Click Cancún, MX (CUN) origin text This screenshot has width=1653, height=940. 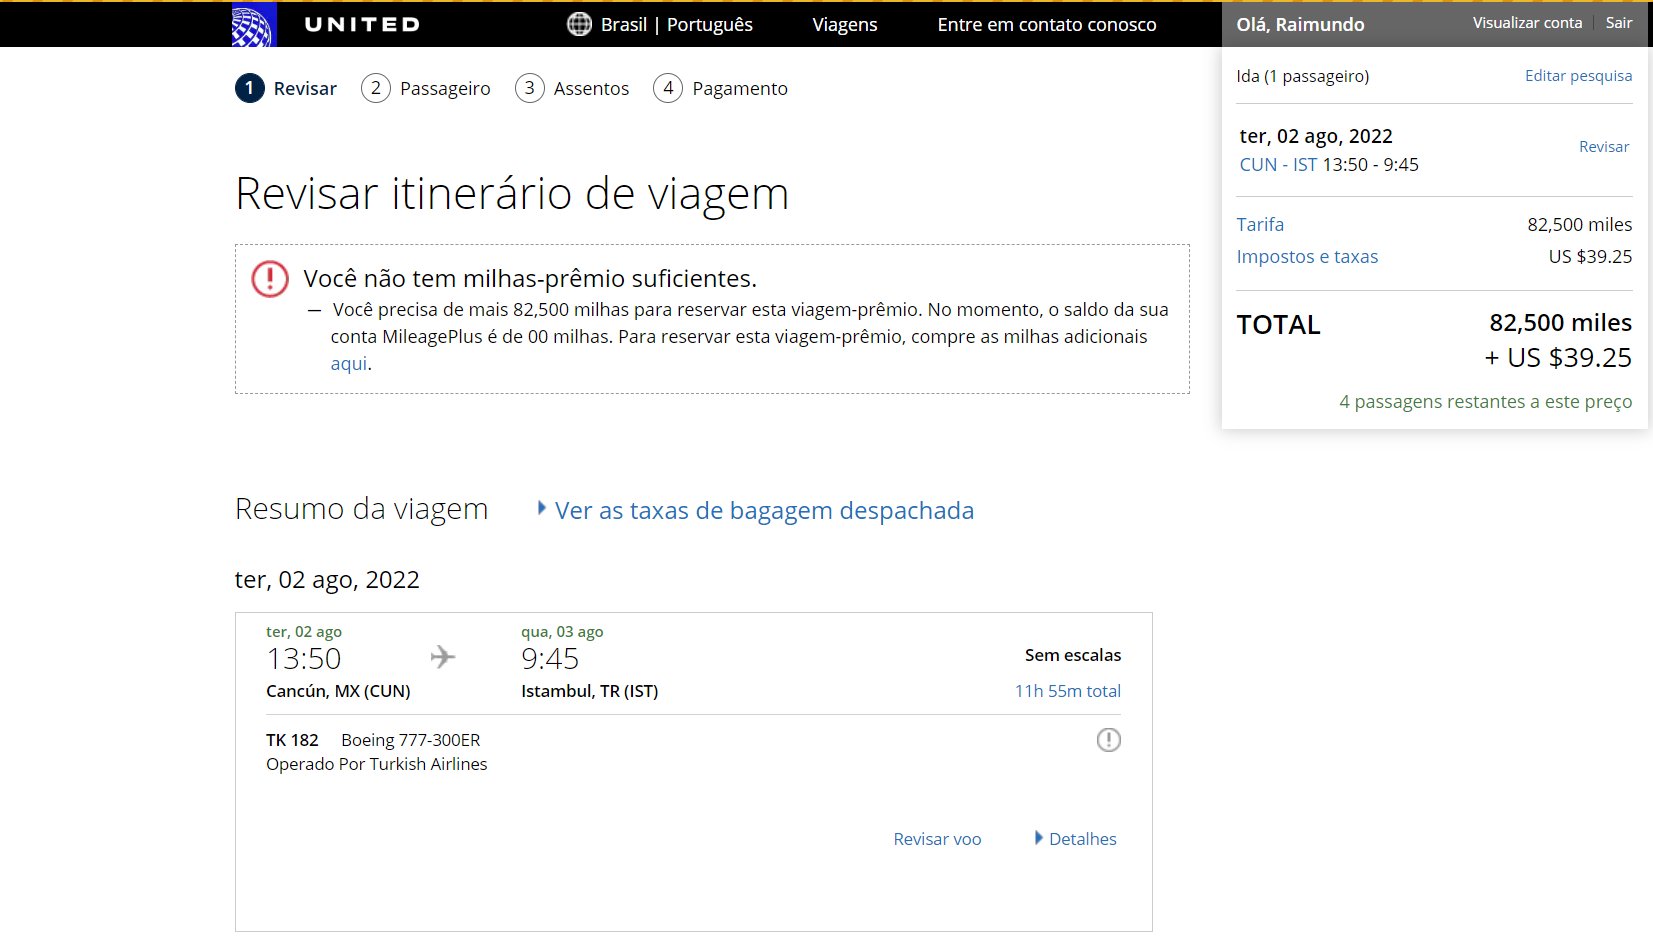338,691
